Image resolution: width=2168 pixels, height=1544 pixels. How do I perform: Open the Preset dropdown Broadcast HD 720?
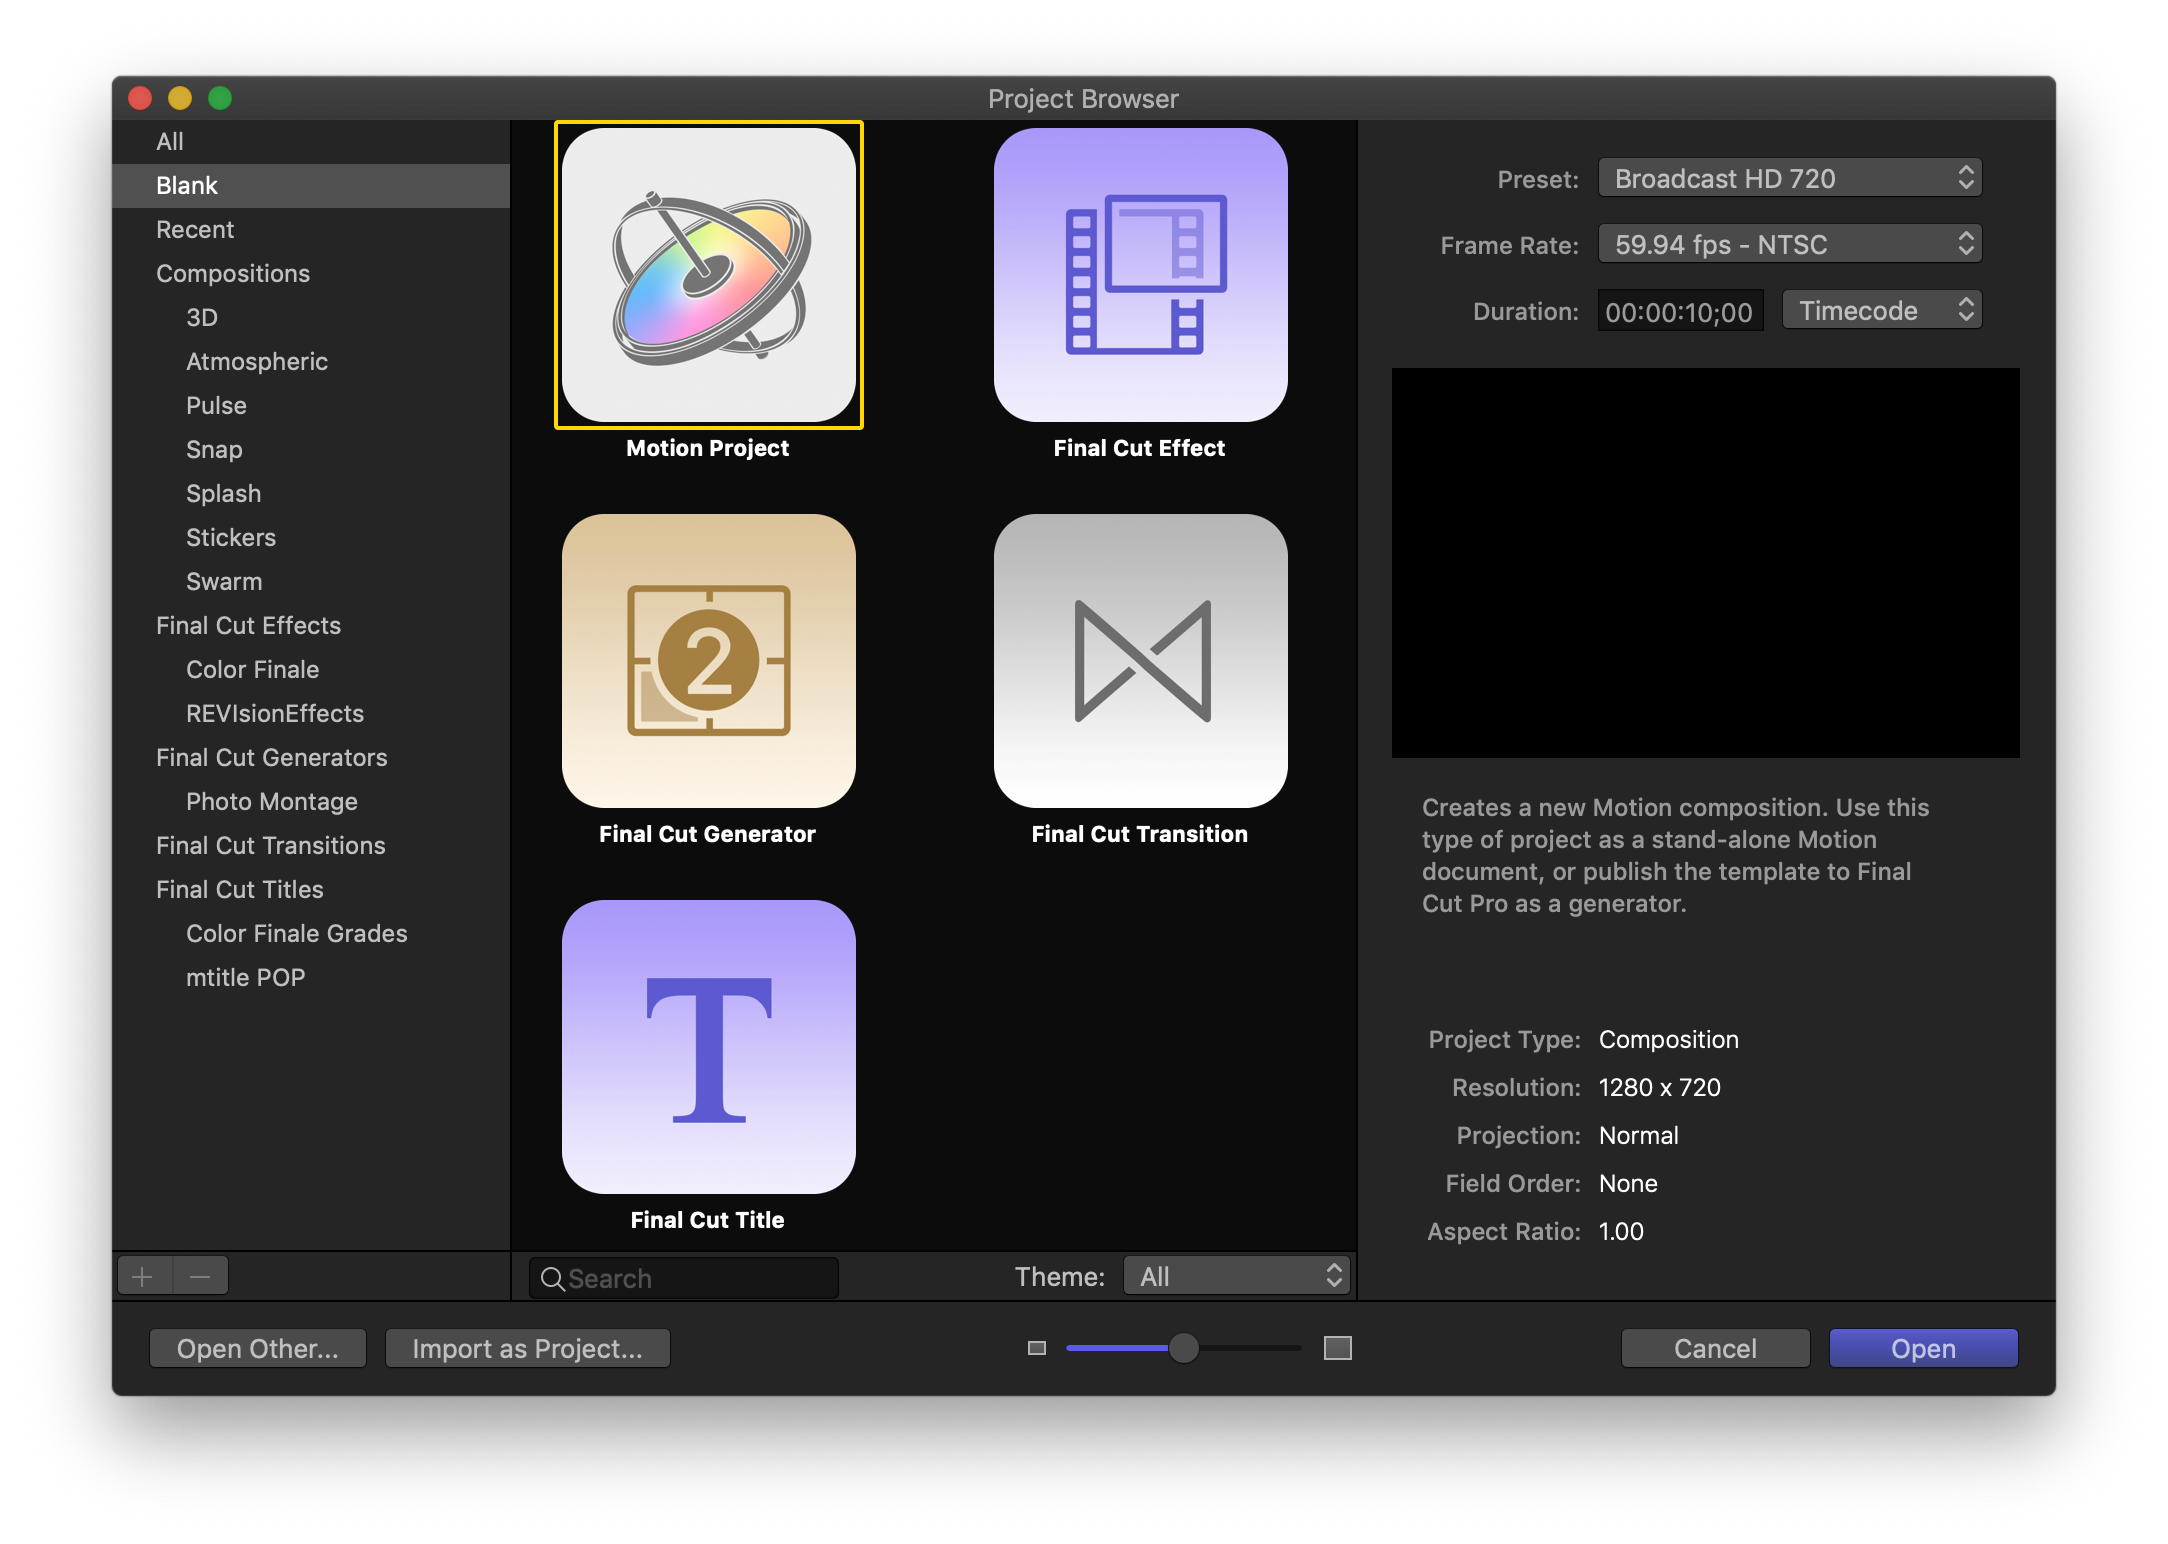click(x=1789, y=179)
